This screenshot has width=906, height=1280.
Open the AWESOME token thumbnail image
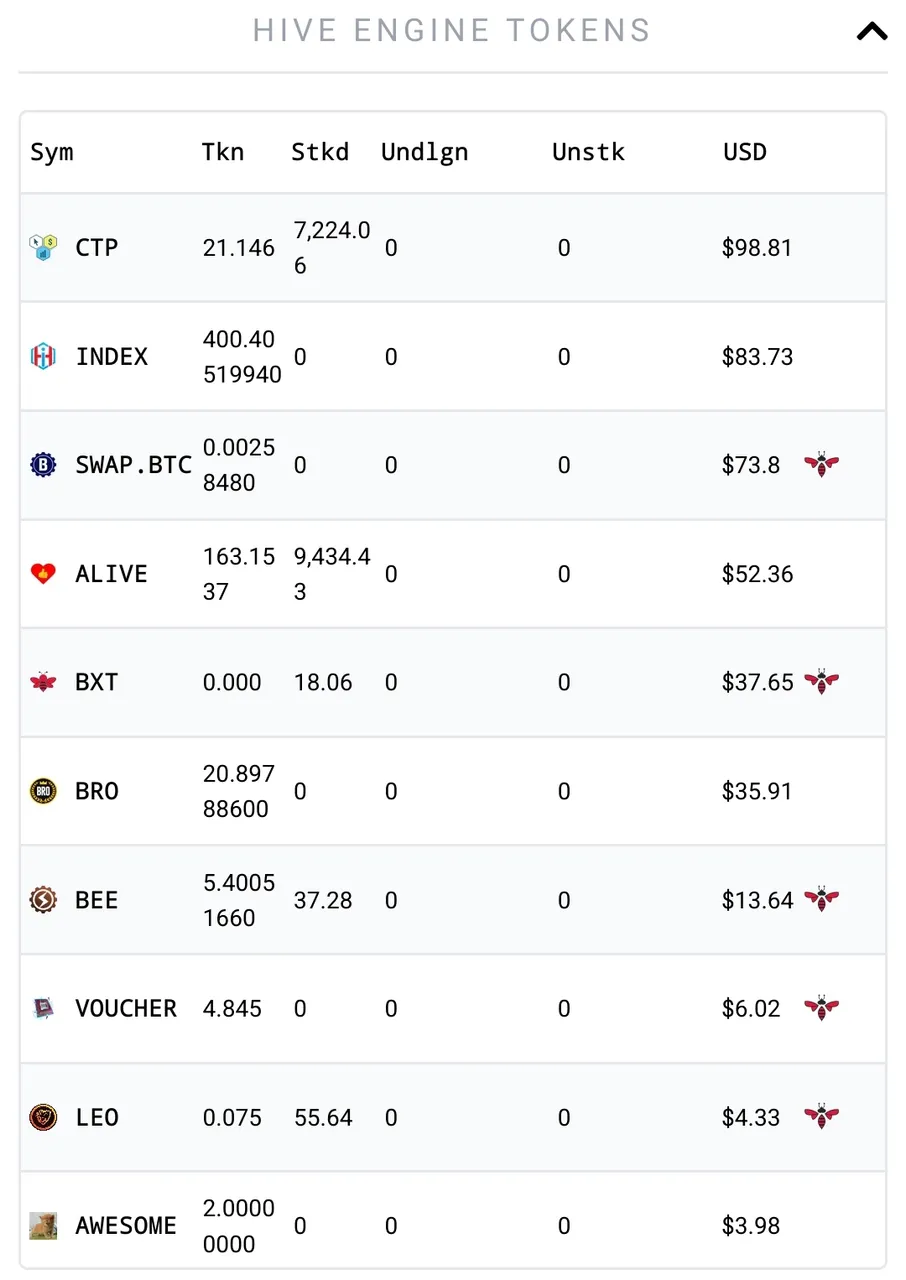(43, 1226)
